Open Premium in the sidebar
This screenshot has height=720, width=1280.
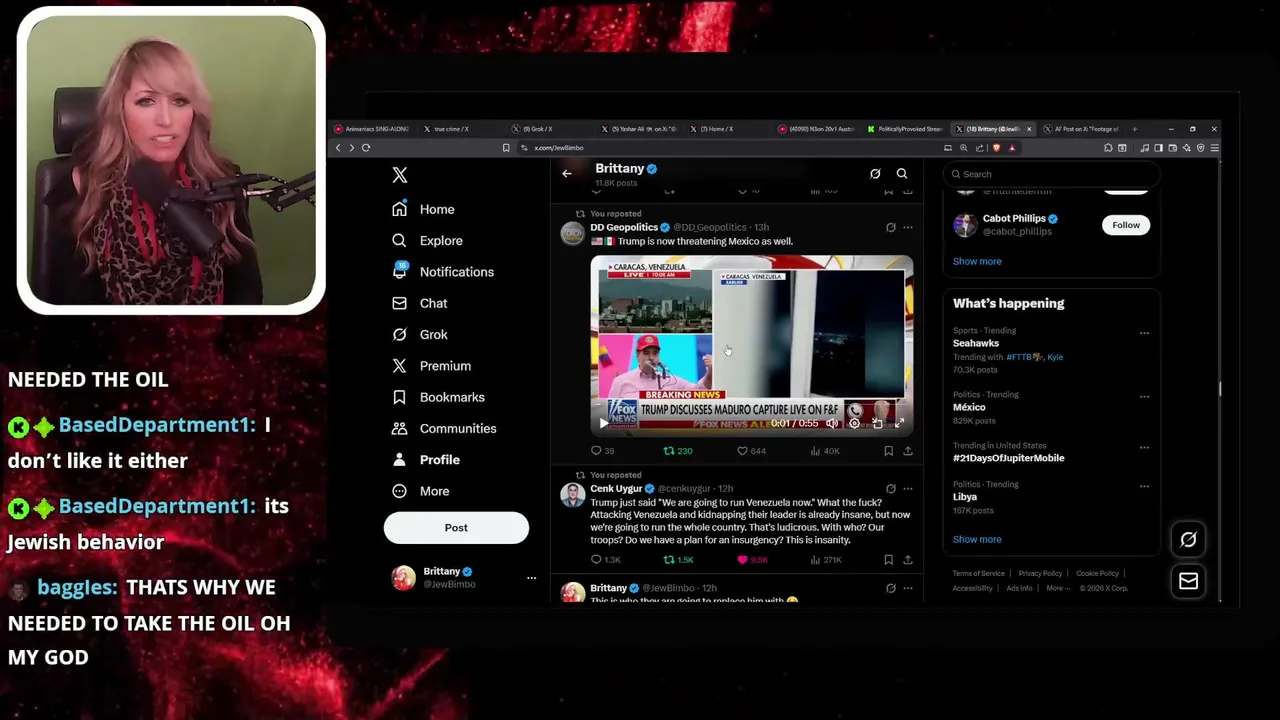point(431,366)
